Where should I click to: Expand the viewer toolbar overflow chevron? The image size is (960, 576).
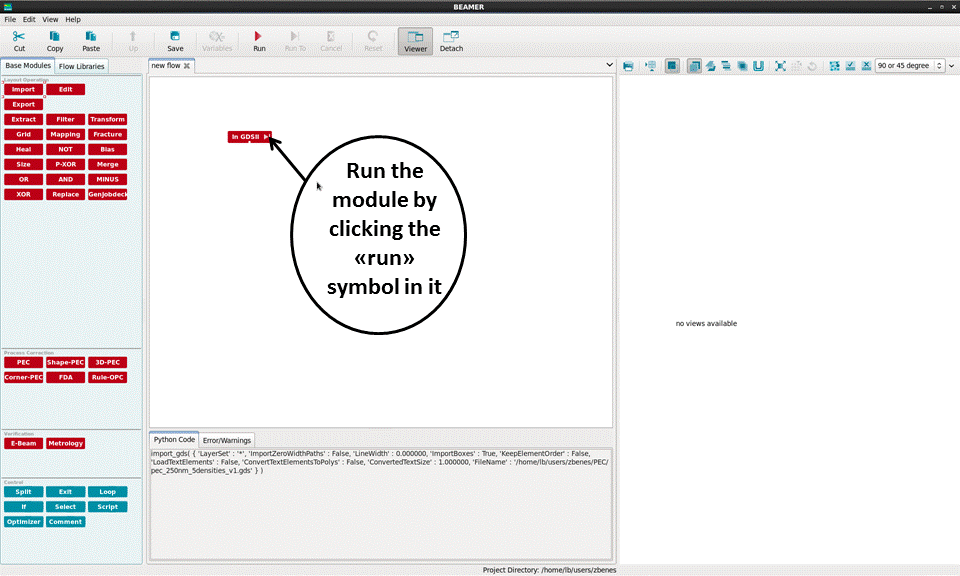tap(951, 66)
